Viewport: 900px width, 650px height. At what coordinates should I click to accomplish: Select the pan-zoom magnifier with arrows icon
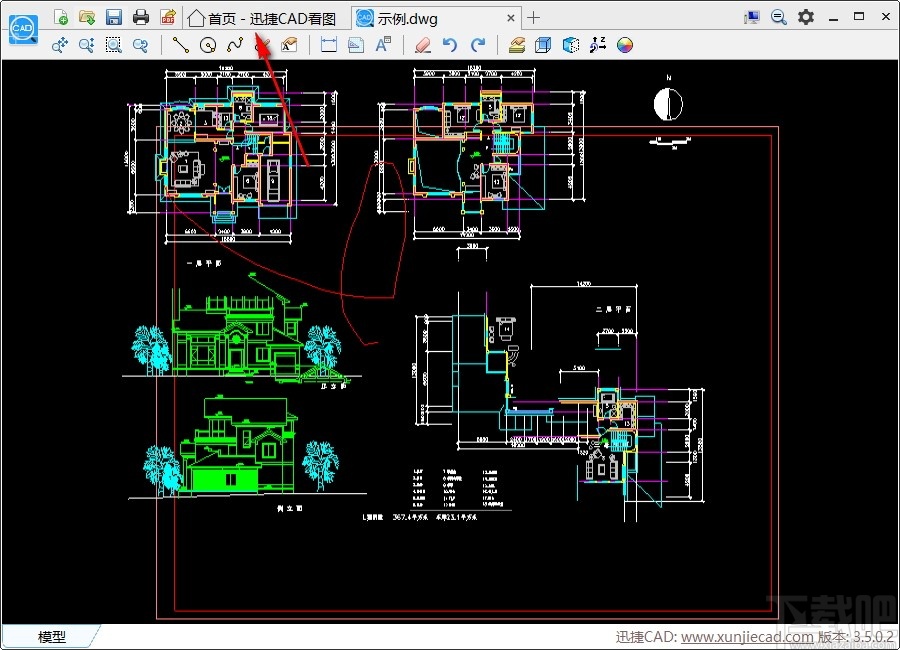pyautogui.click(x=60, y=45)
